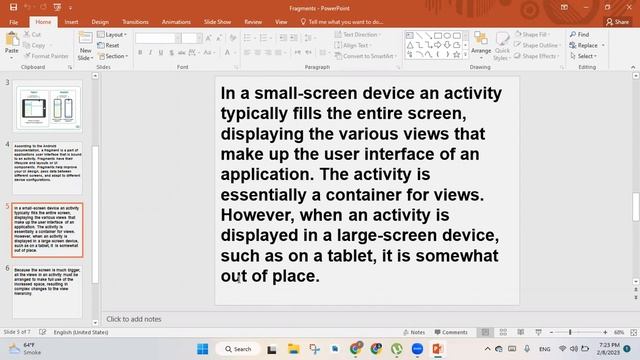Click Increase Font Size icon
This screenshot has height=360, width=640.
point(209,38)
